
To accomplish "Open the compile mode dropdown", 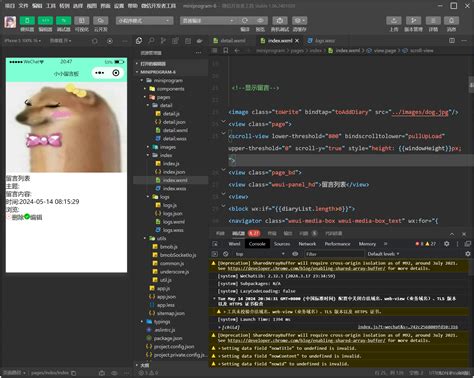I will pos(207,21).
